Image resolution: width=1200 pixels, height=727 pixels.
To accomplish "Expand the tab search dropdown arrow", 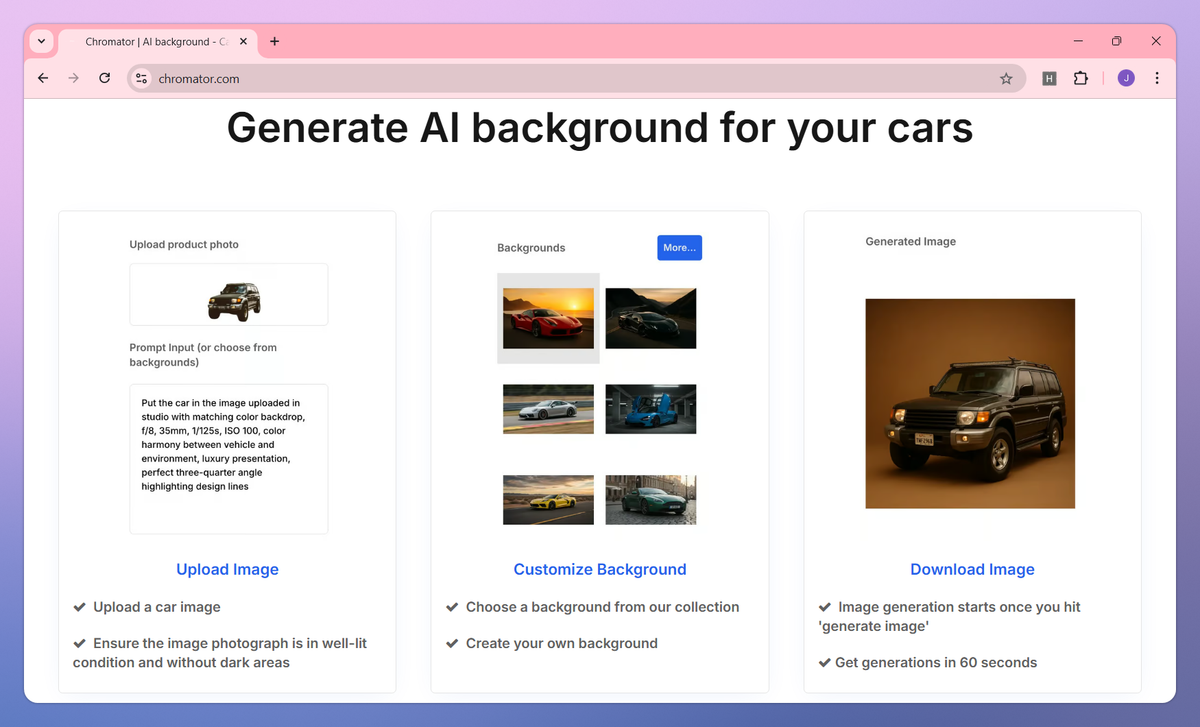I will pyautogui.click(x=41, y=41).
